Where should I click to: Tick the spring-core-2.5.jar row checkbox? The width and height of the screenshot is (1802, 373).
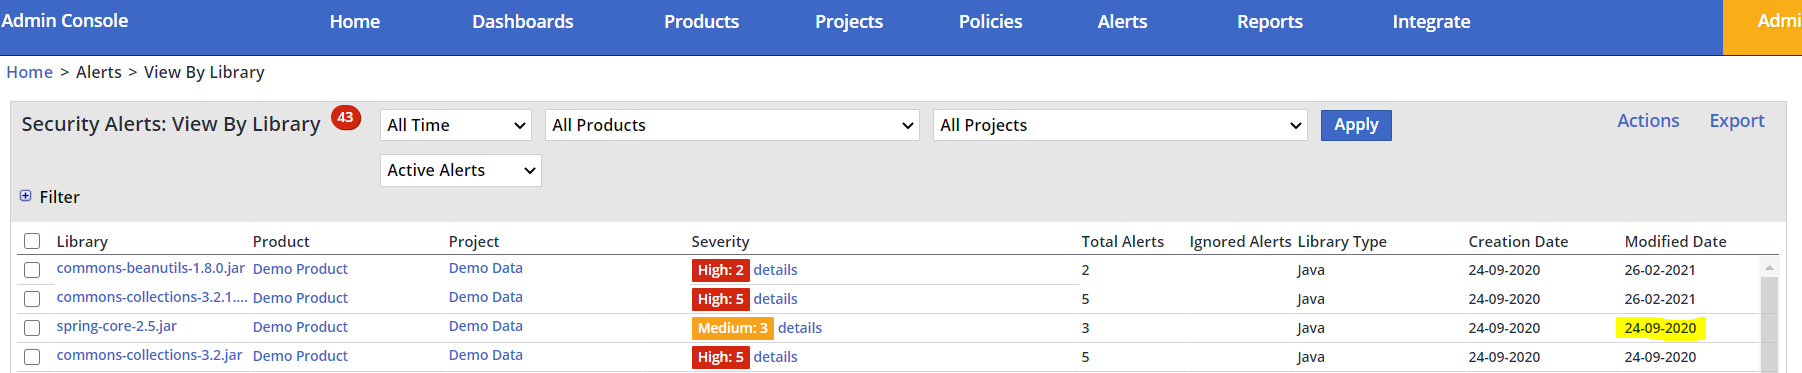(x=32, y=328)
